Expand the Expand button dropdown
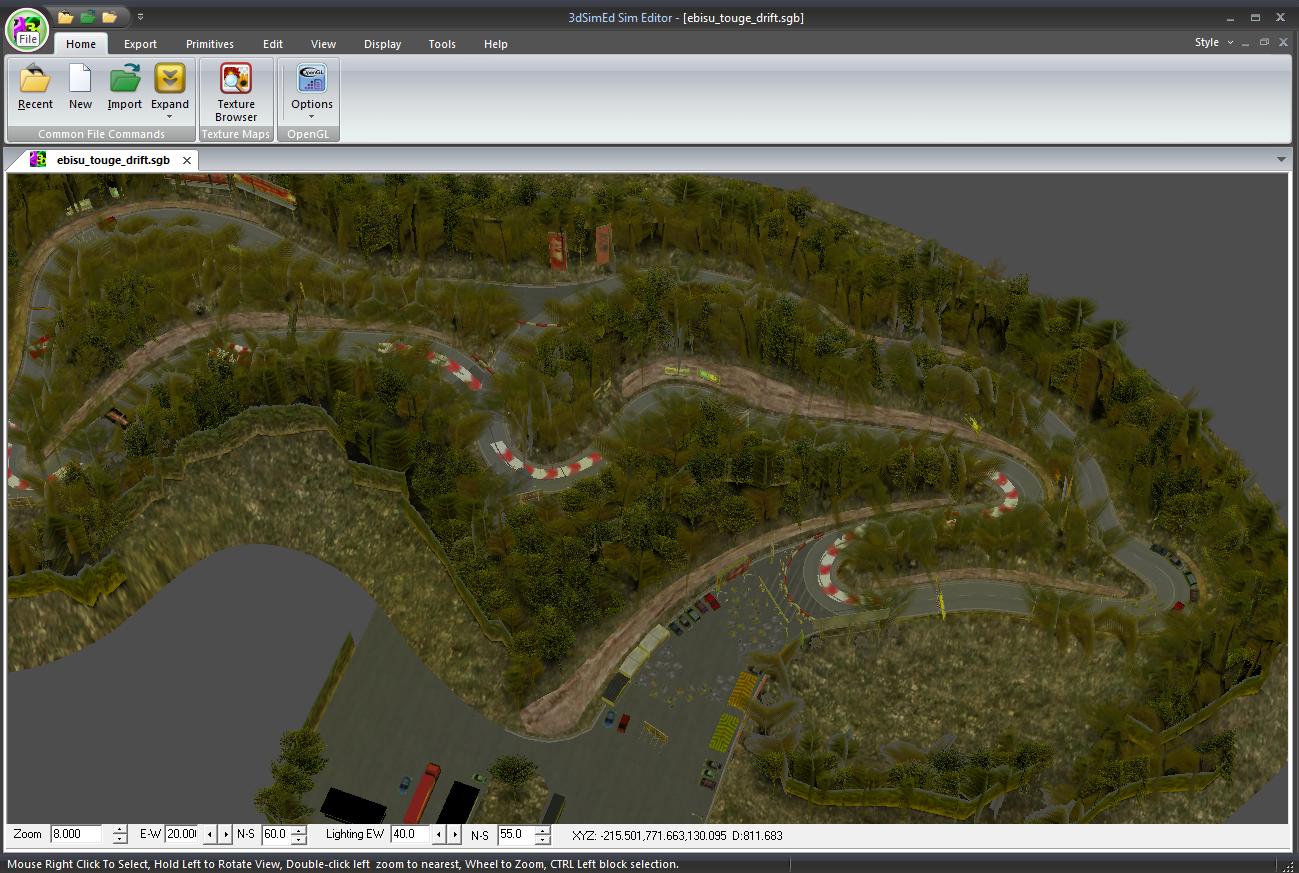 (169, 116)
